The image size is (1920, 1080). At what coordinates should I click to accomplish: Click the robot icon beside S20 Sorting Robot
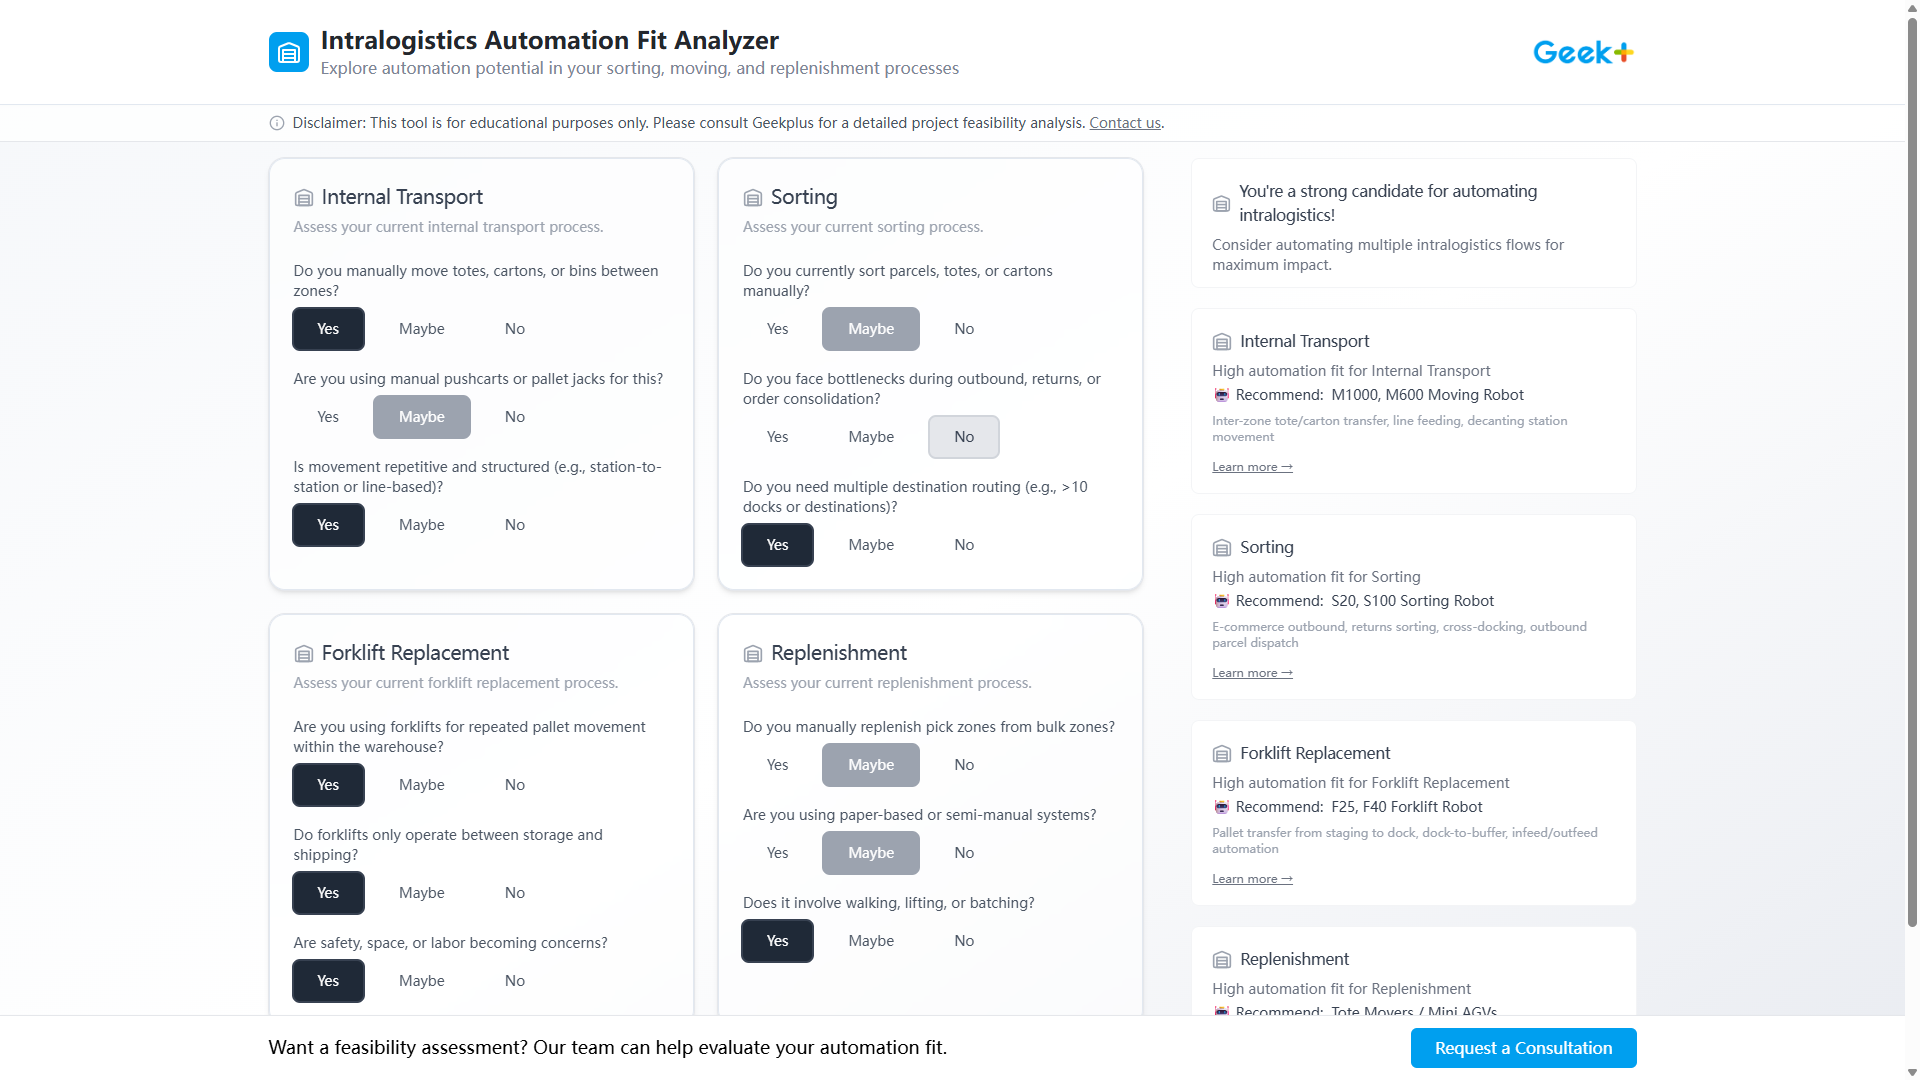click(1221, 601)
